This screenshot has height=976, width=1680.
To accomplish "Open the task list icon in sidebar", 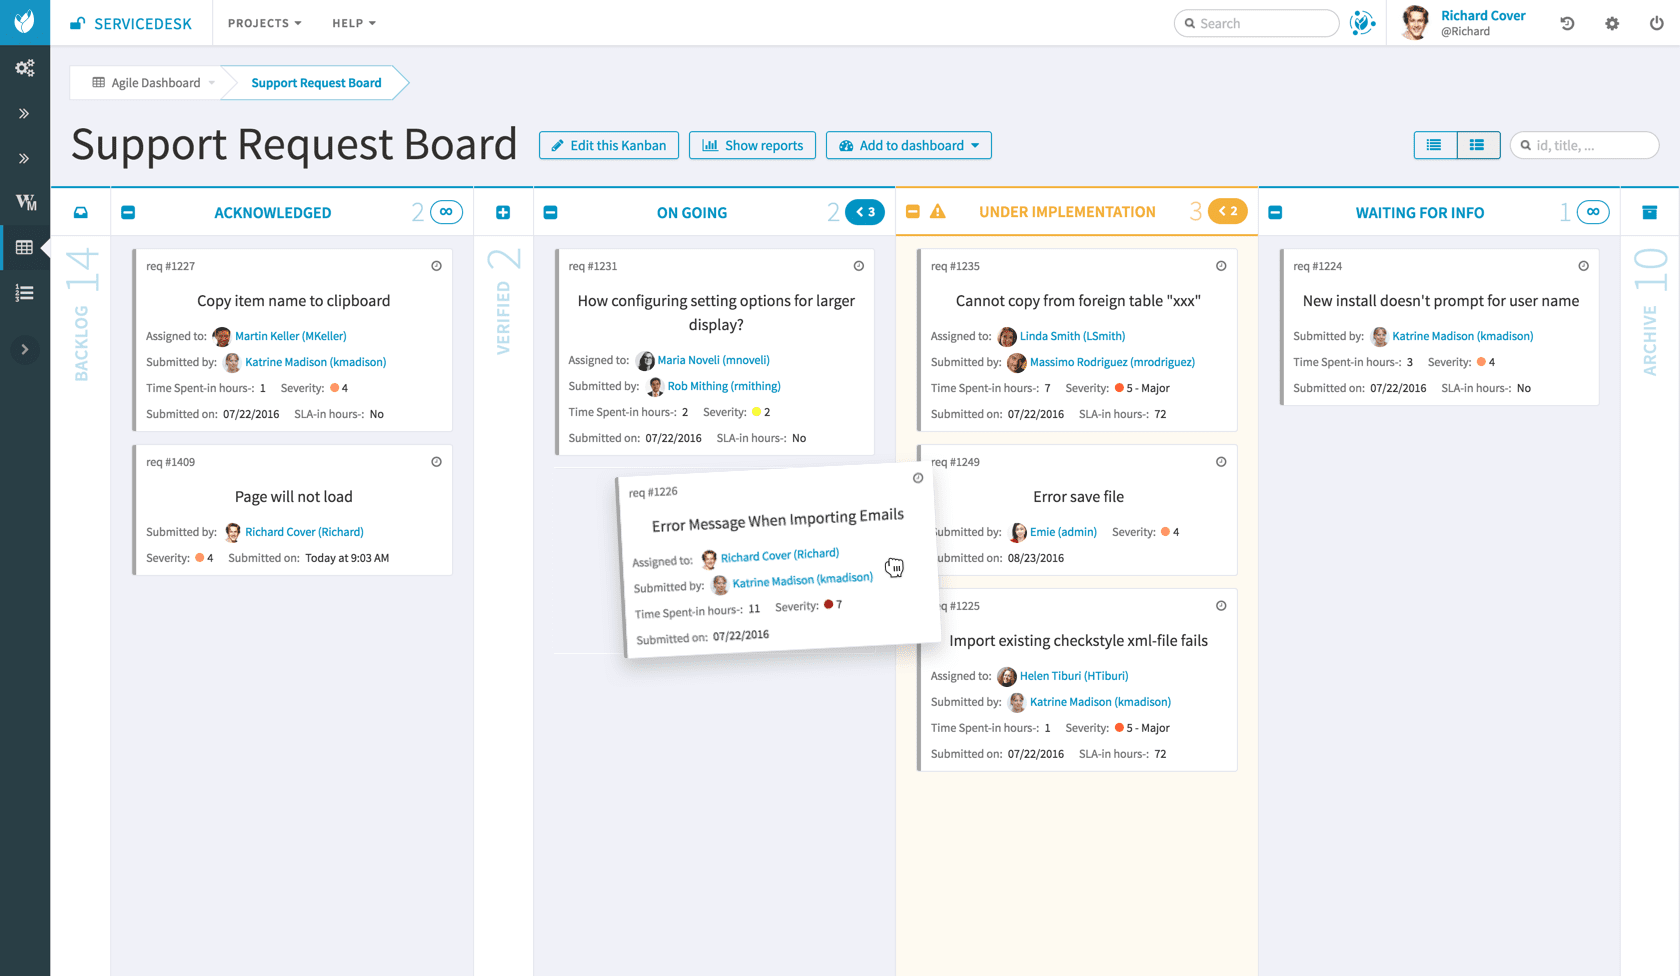I will (x=25, y=293).
